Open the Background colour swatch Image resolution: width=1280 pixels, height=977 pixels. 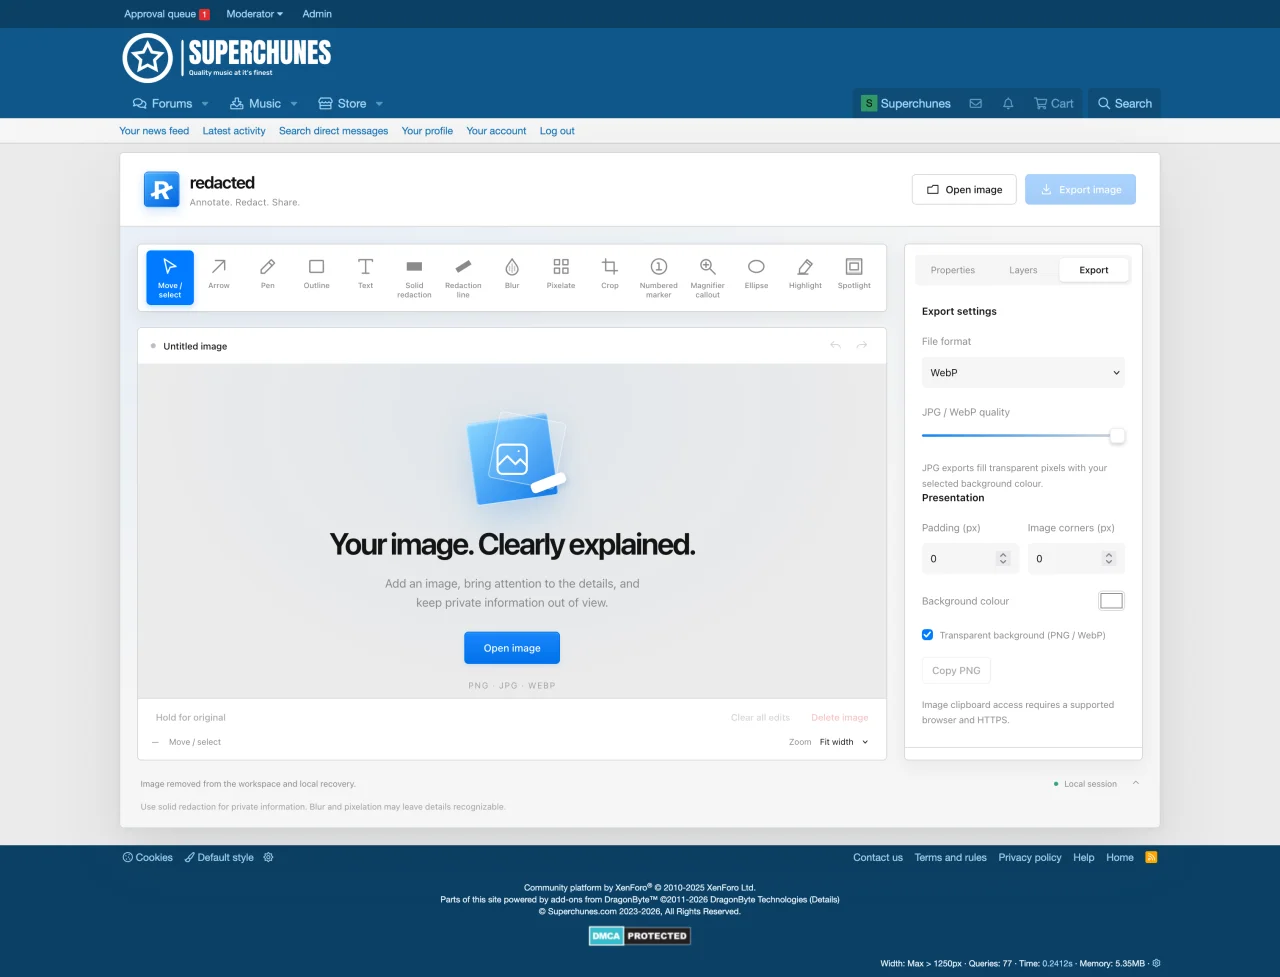point(1111,601)
